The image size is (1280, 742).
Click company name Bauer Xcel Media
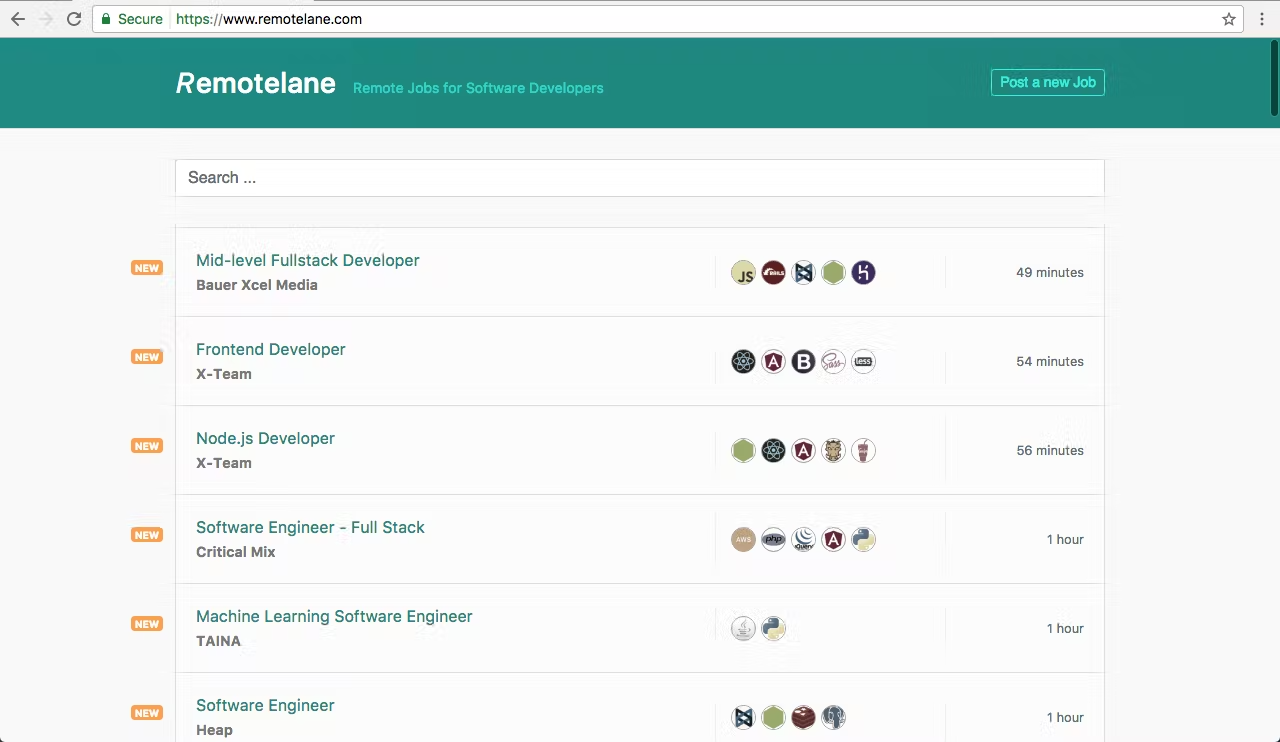click(x=257, y=285)
